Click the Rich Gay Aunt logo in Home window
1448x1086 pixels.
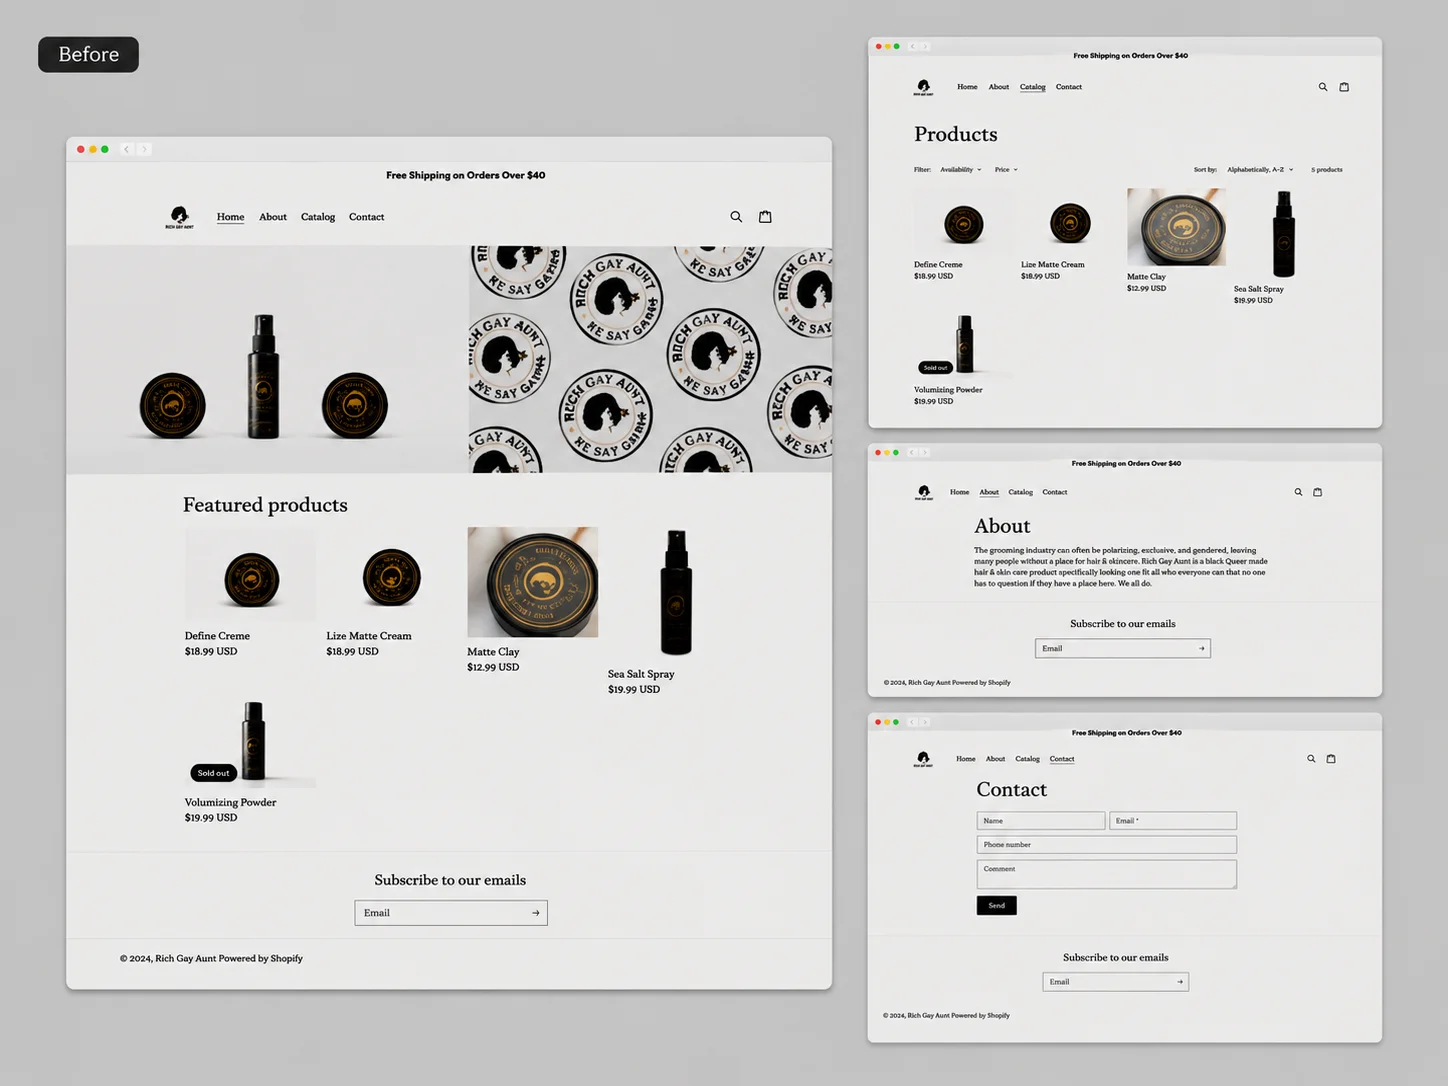(180, 217)
